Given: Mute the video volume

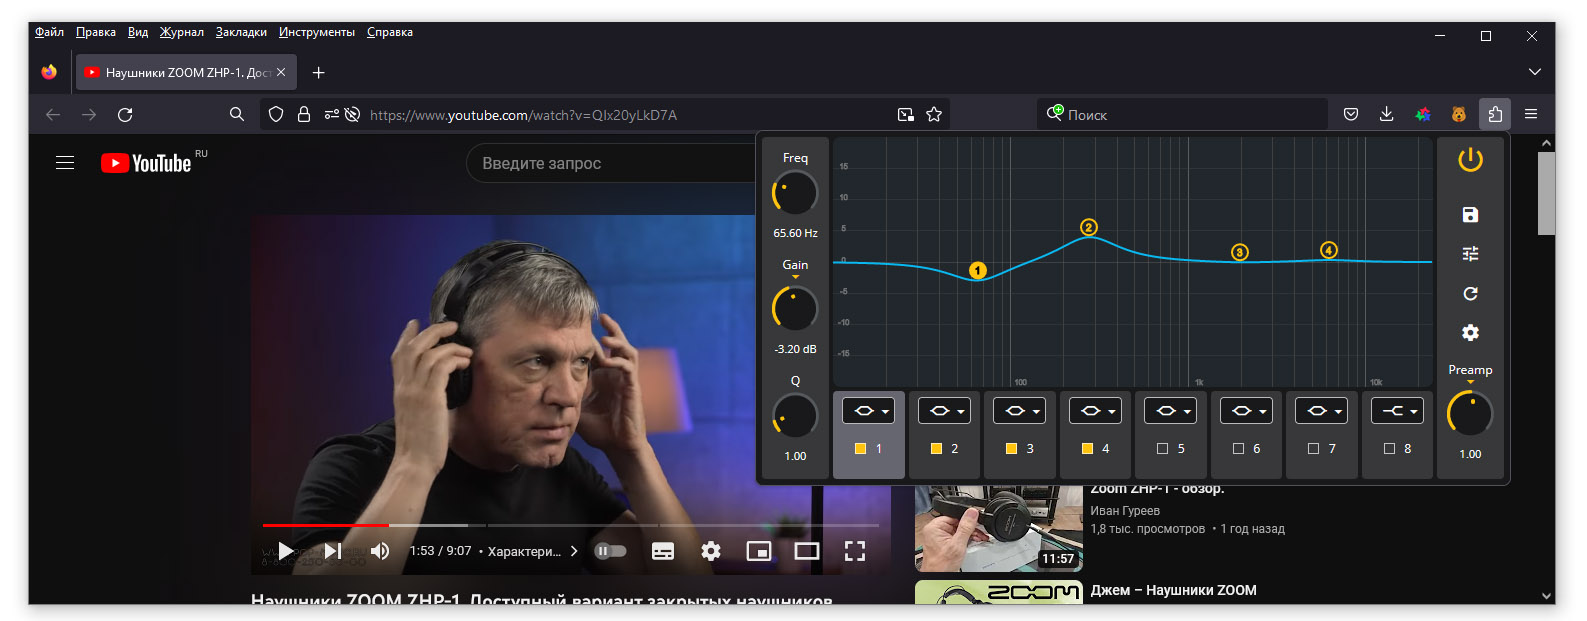Looking at the screenshot, I should 380,551.
